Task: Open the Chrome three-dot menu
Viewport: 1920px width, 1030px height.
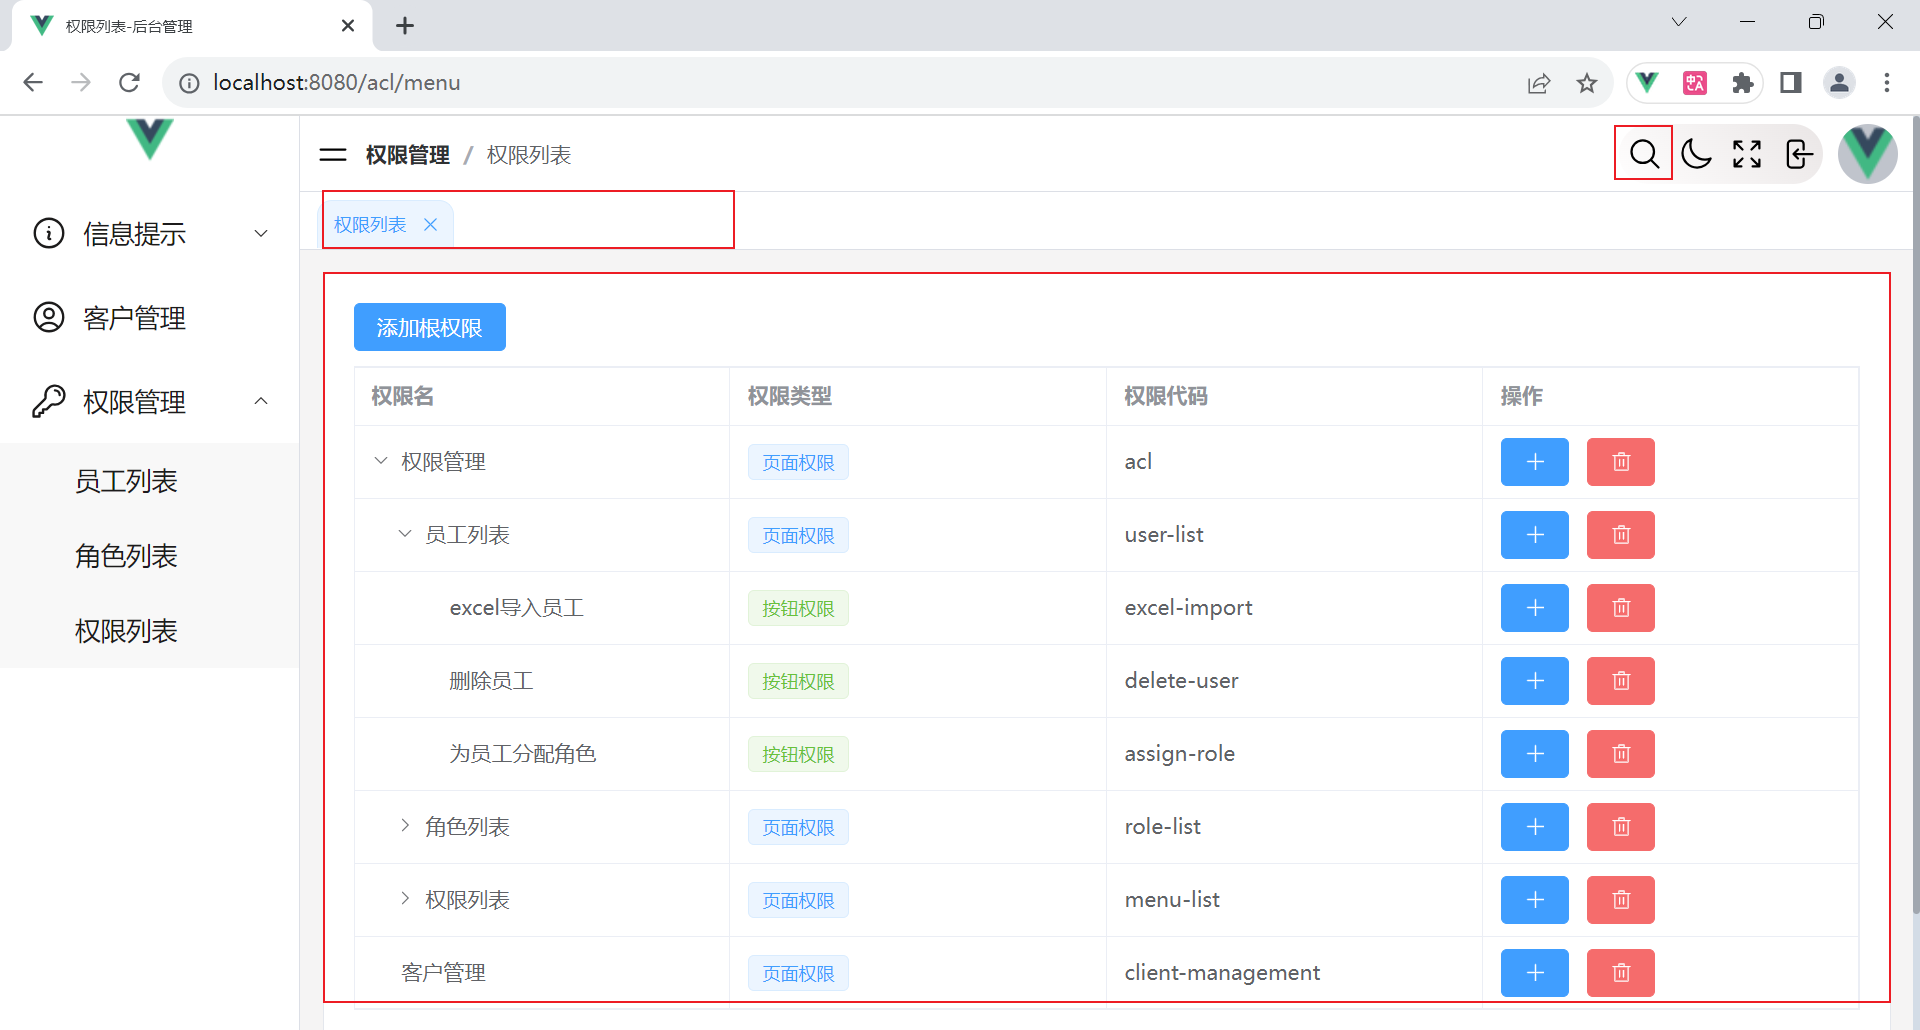Action: (x=1887, y=83)
